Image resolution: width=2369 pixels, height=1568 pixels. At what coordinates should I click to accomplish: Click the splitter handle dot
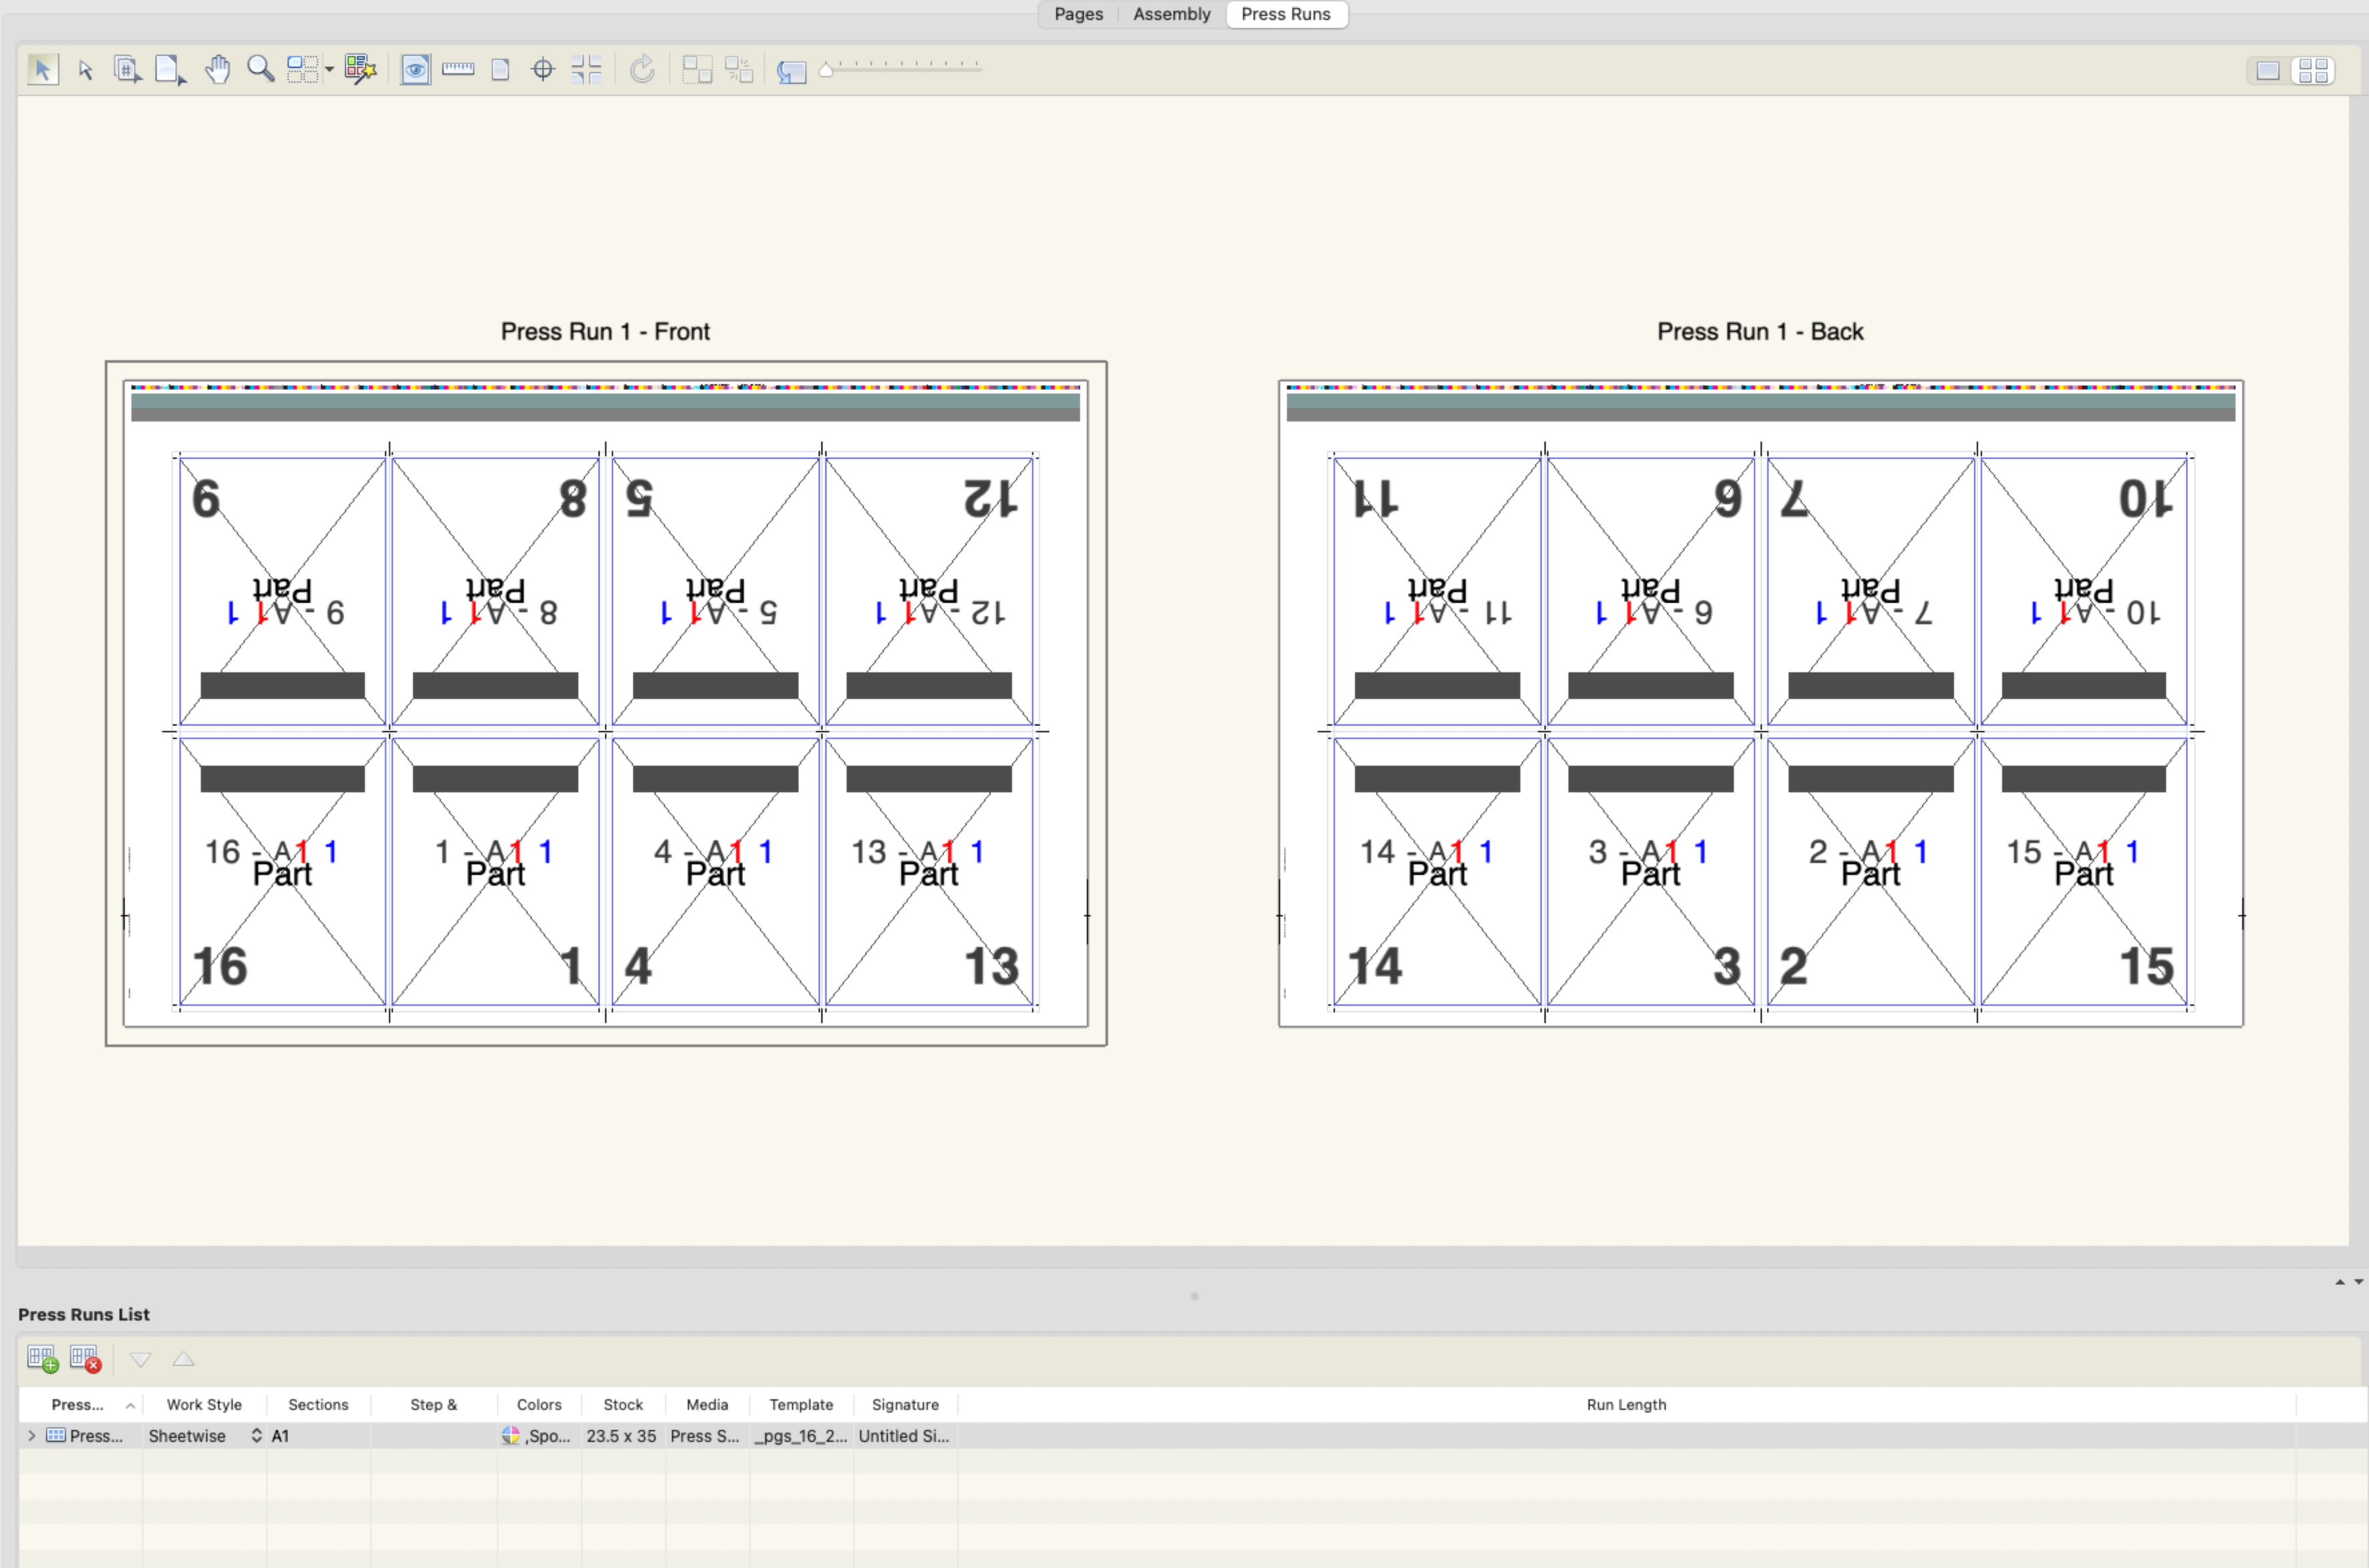[1194, 1296]
